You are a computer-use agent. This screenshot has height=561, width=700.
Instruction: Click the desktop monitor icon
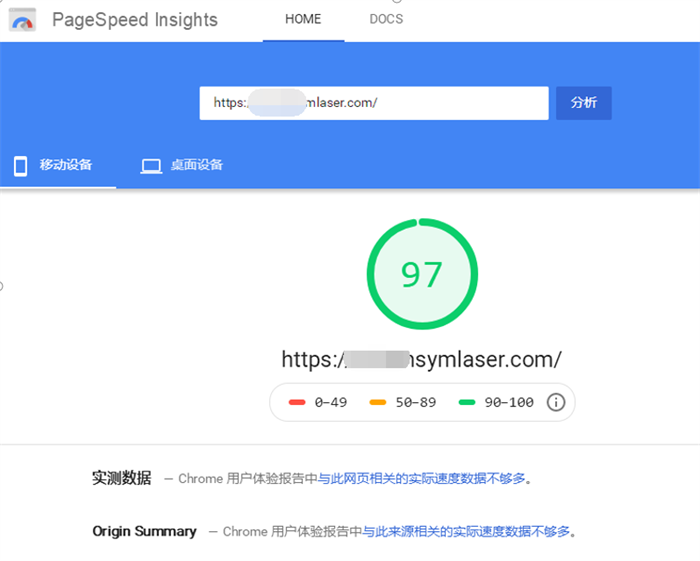click(x=151, y=166)
